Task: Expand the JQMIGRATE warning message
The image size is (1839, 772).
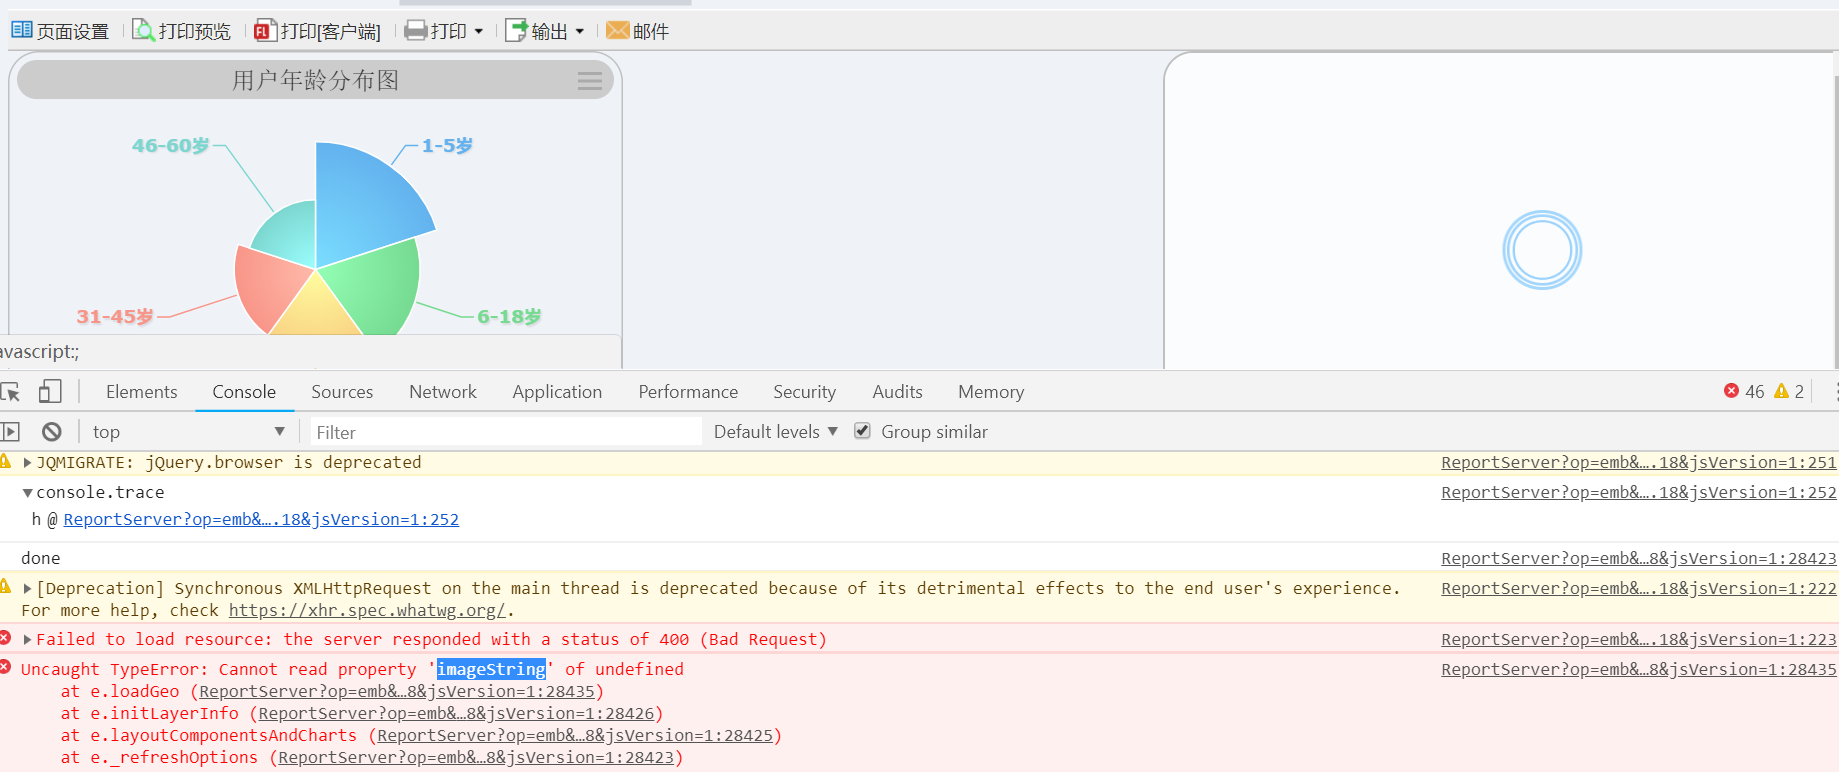Action: pos(28,463)
